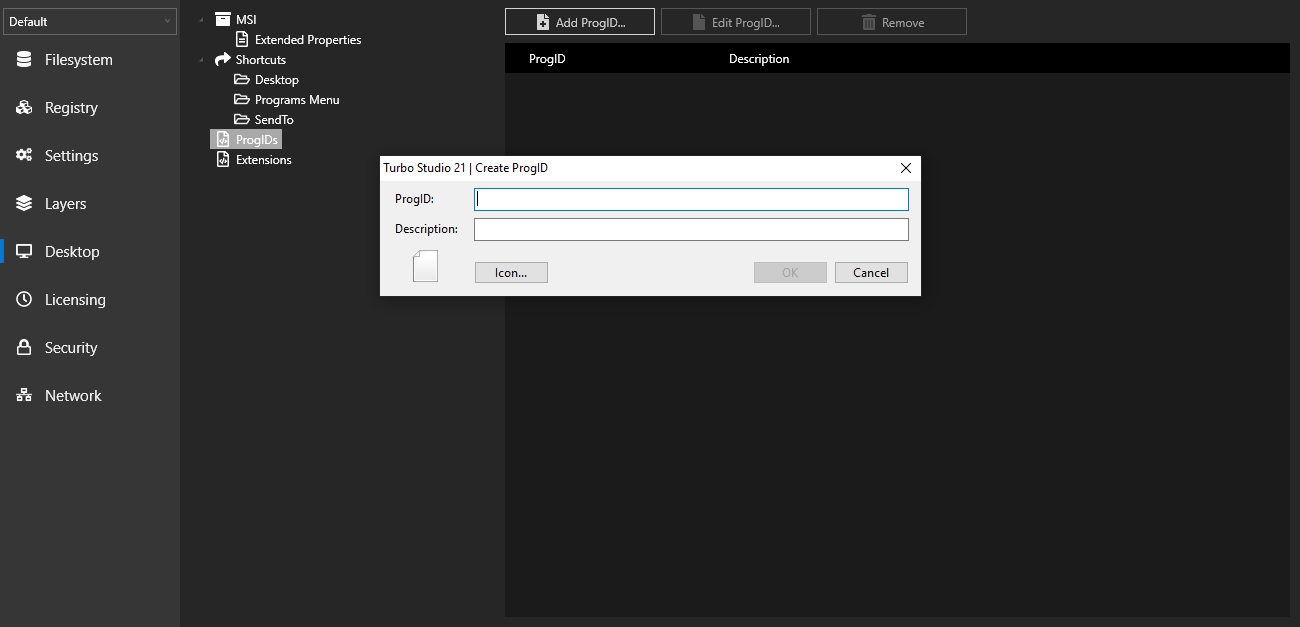
Task: Click the Licensing clock icon
Action: 24,300
